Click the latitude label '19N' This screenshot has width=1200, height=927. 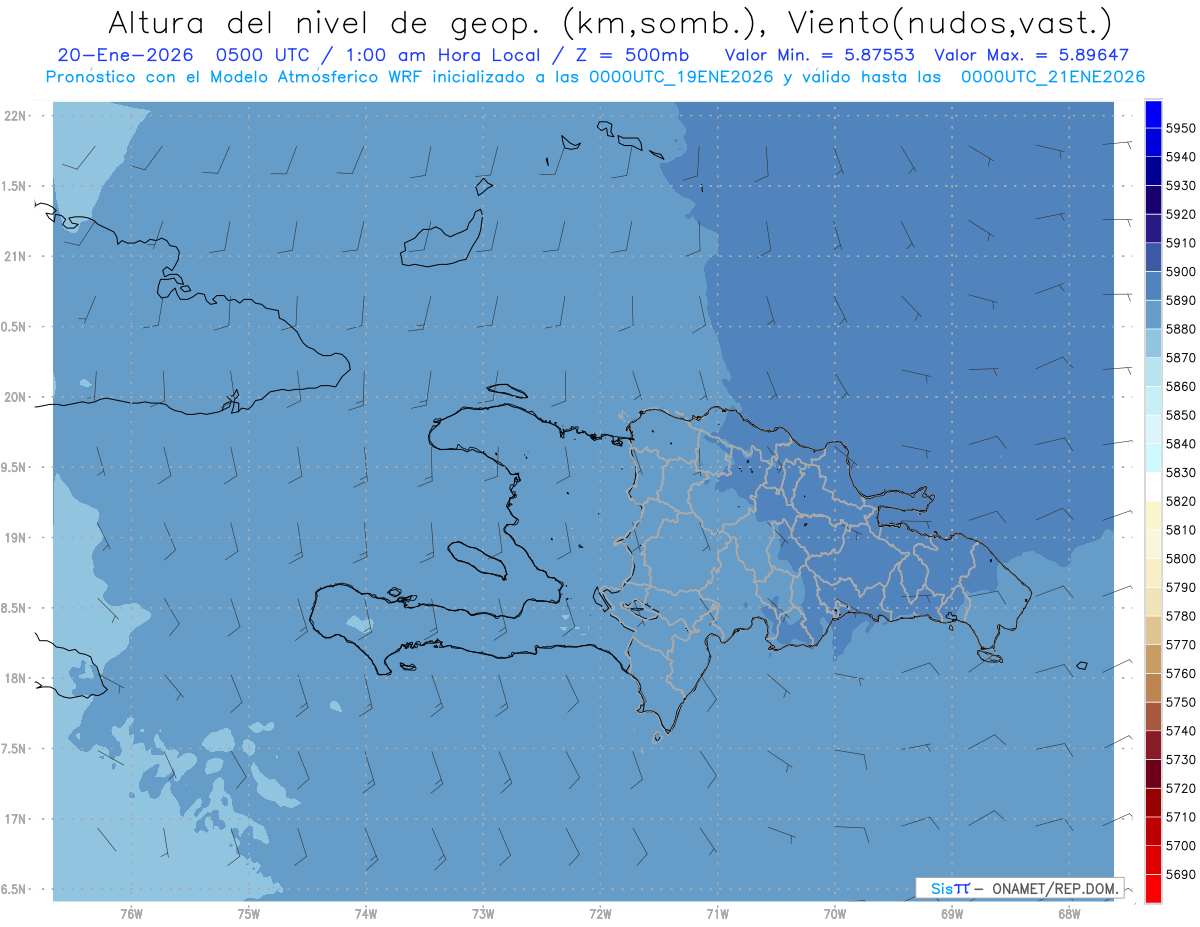(15, 537)
